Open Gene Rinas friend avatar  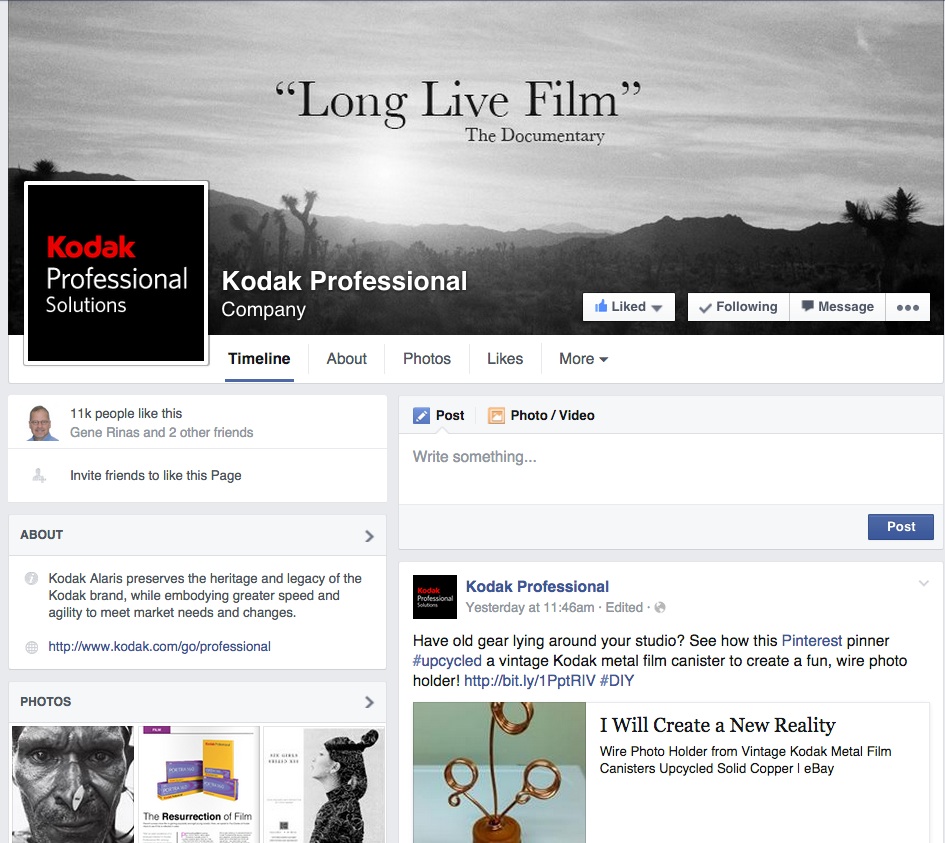pyautogui.click(x=41, y=423)
